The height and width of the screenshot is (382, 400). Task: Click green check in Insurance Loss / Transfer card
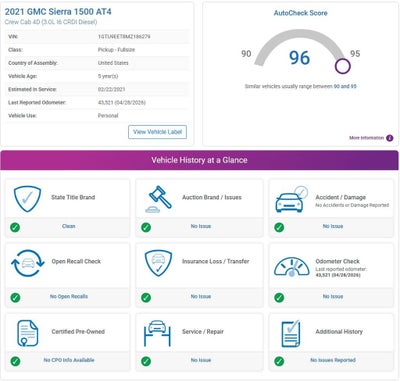pos(146,297)
